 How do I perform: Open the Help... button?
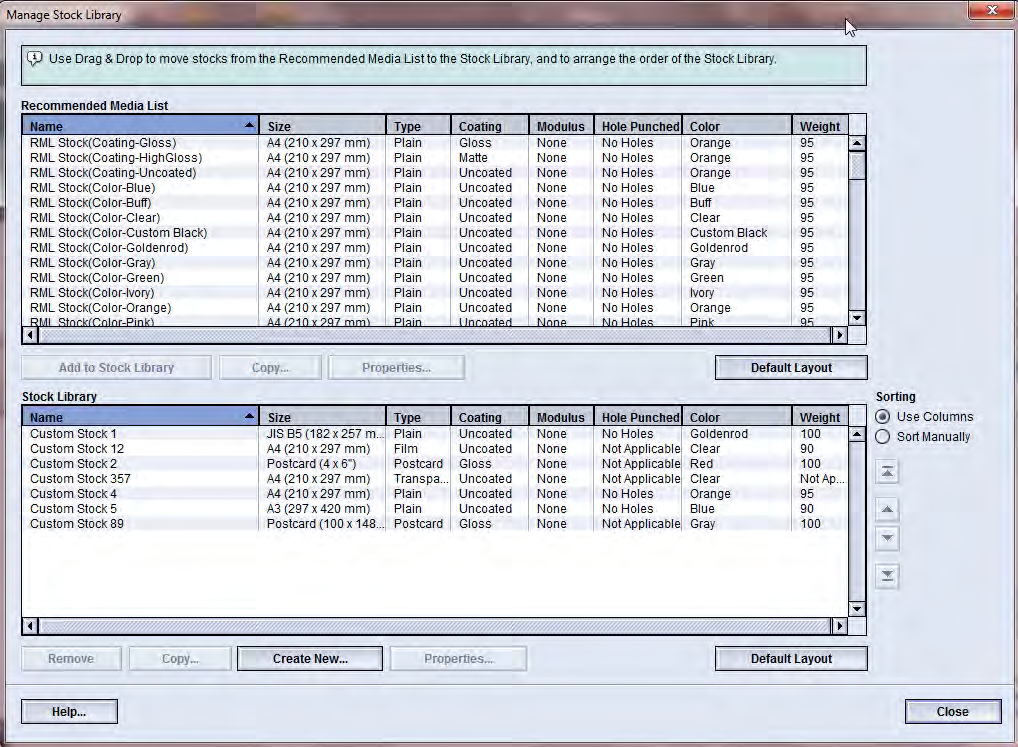(x=69, y=711)
